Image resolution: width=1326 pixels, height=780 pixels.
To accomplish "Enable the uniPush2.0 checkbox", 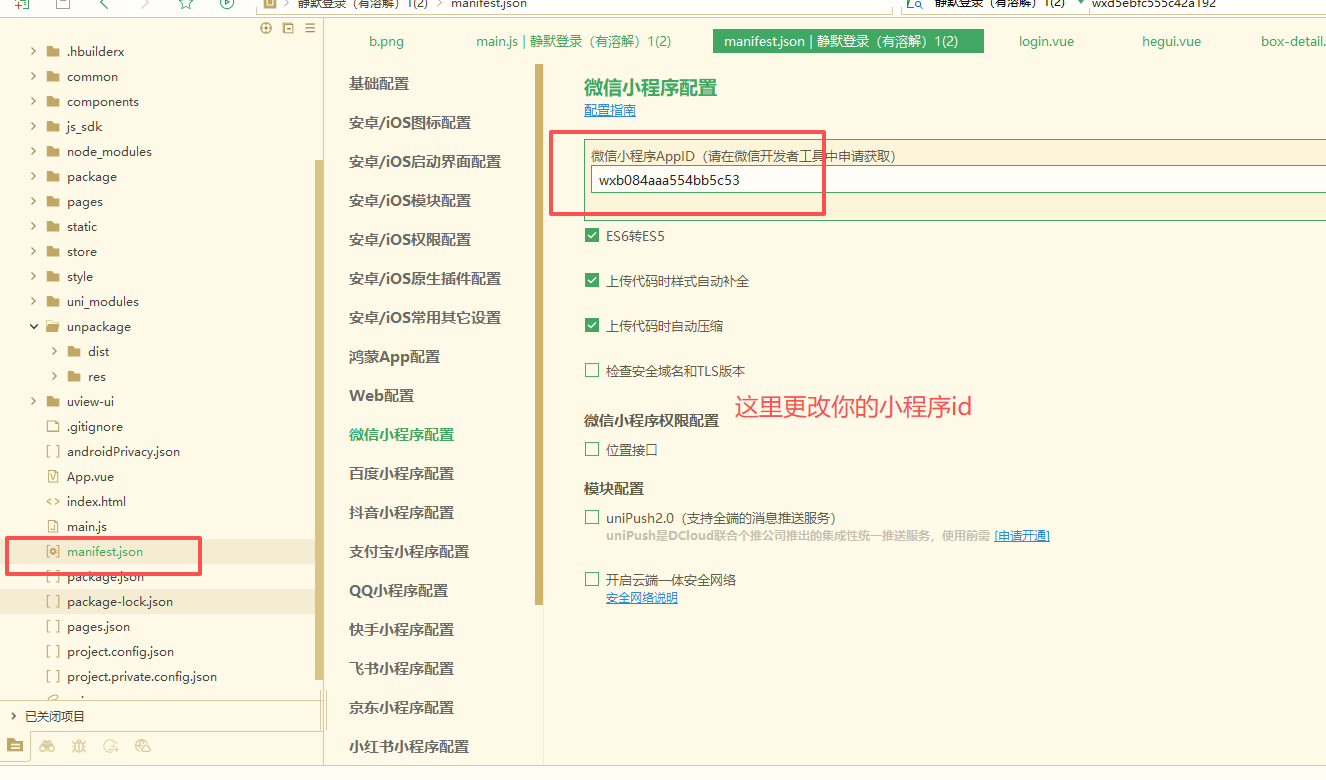I will pos(592,518).
